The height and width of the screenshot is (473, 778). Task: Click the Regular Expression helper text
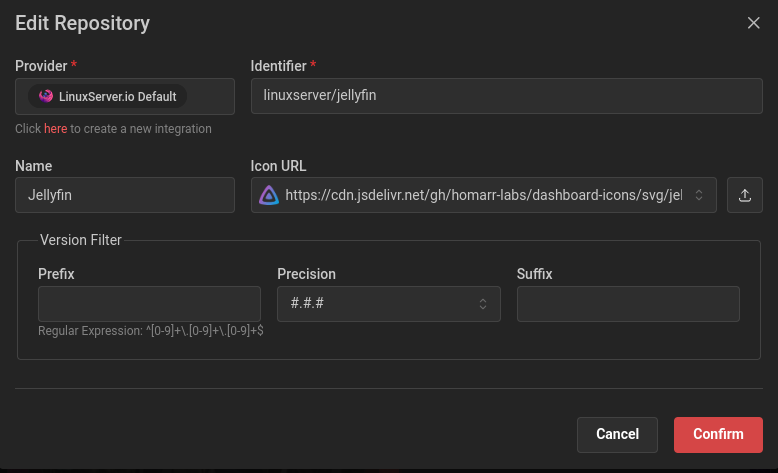[151, 330]
